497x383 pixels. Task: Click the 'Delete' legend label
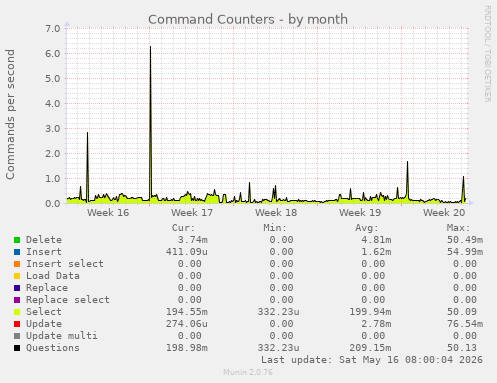44,240
